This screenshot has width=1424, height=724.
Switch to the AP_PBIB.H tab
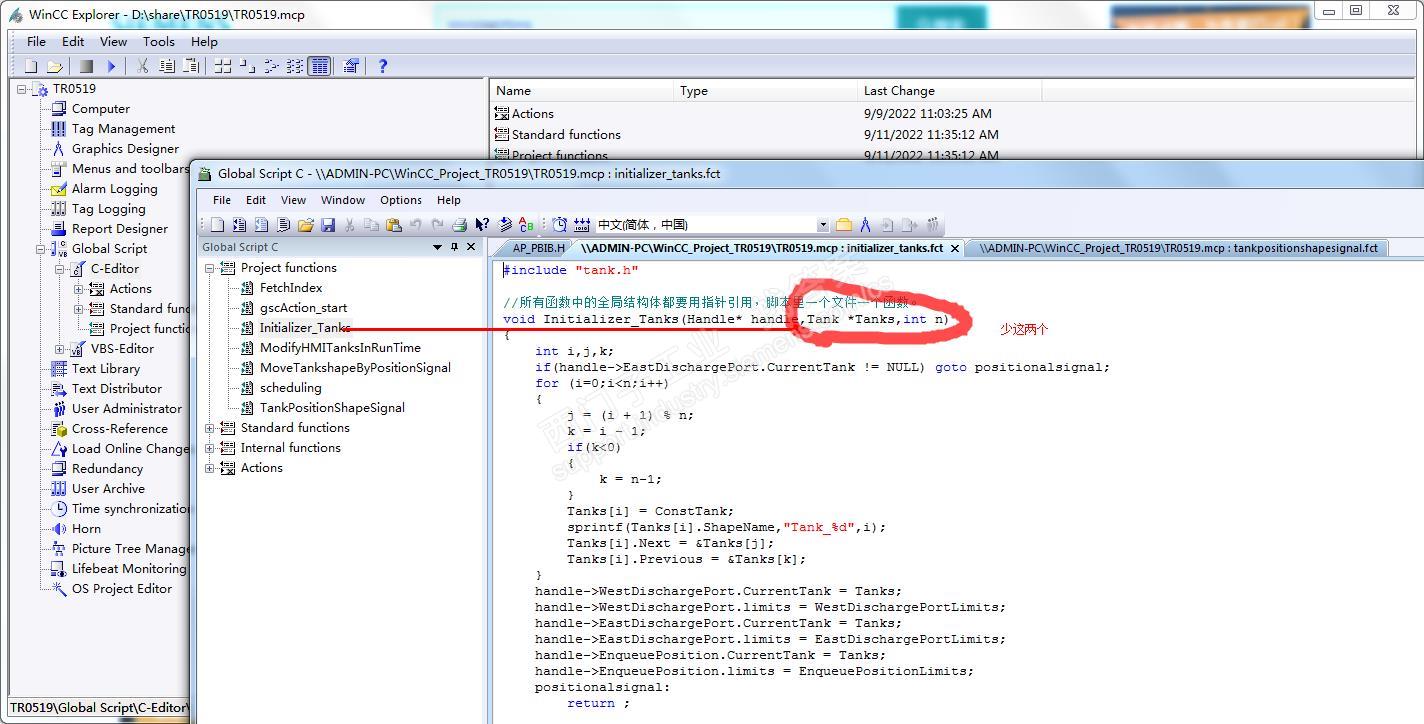coord(538,248)
